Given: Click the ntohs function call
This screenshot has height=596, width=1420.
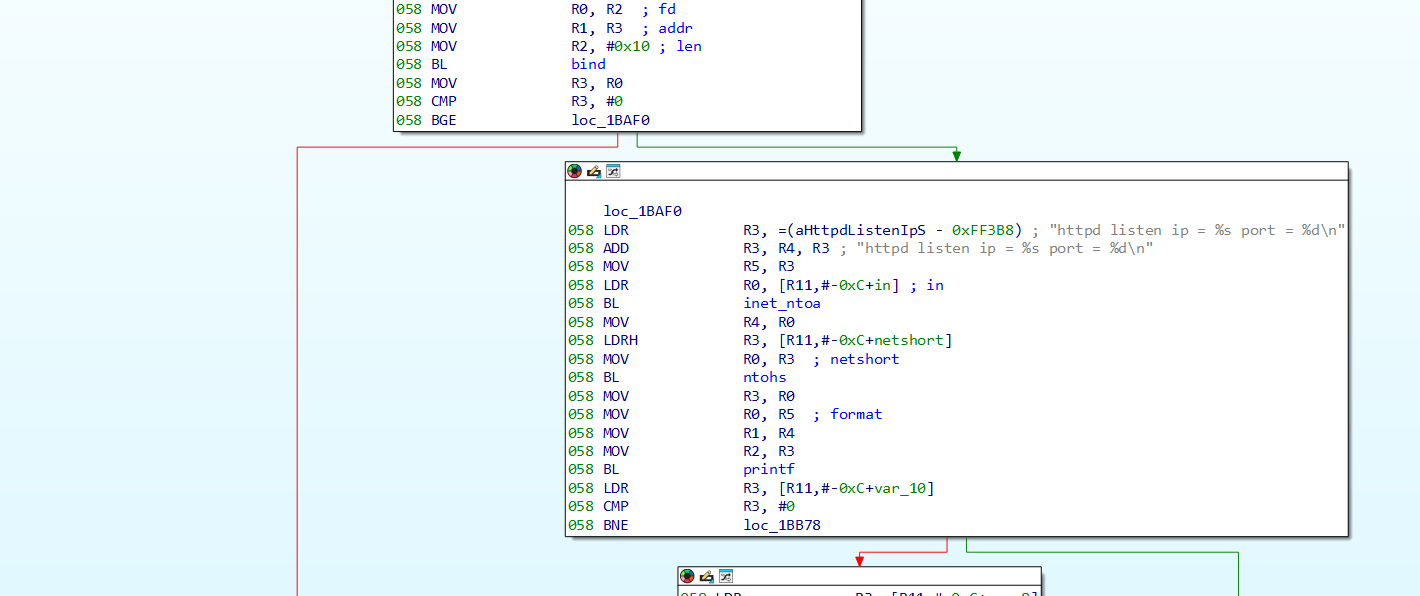Looking at the screenshot, I should pyautogui.click(x=764, y=377).
